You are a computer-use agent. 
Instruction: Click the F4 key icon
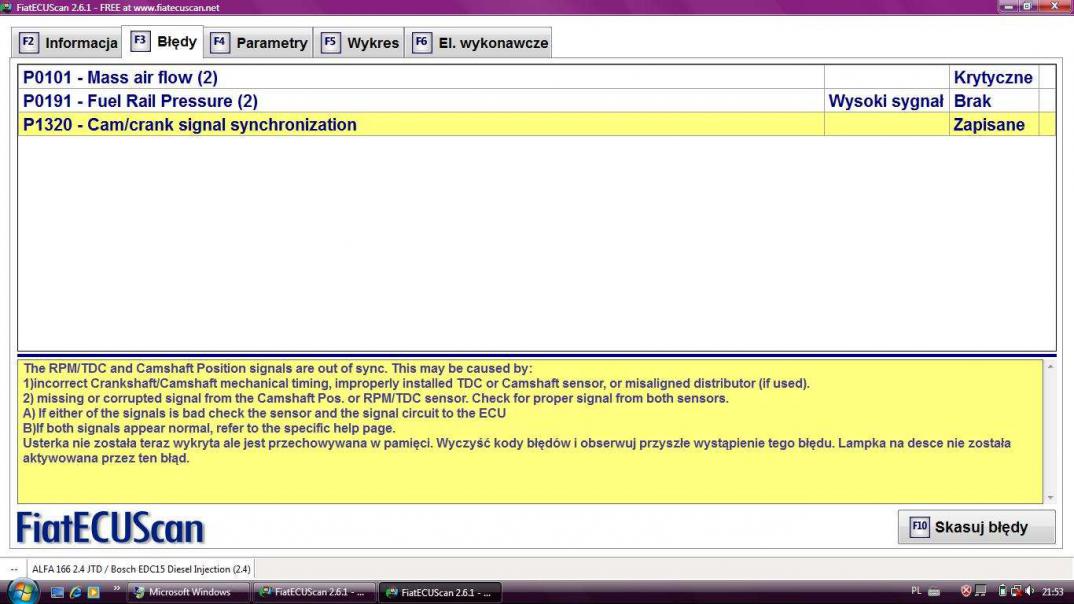point(219,42)
